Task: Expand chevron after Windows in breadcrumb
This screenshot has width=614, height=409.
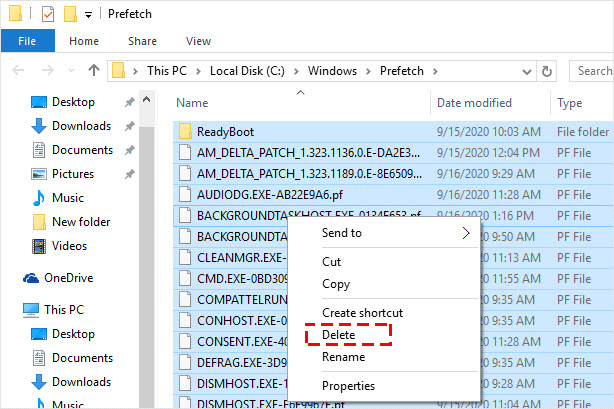Action: 368,71
